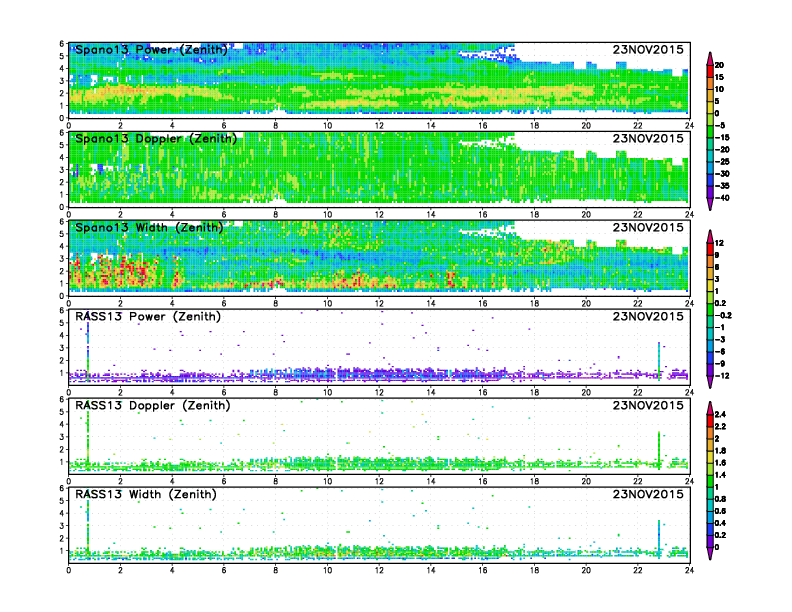The image size is (792, 612).
Task: Click hour tick '12' below Spano13 Power panel
Action: click(x=379, y=126)
